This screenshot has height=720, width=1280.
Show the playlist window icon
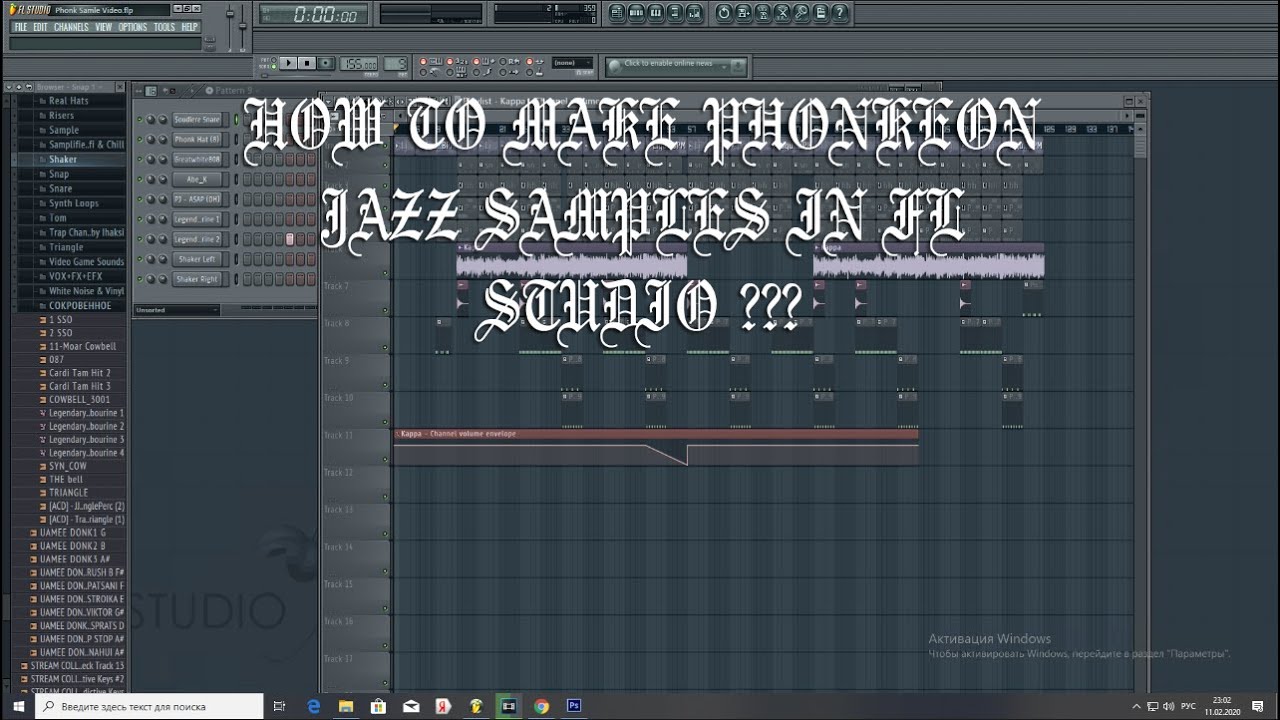[x=617, y=13]
